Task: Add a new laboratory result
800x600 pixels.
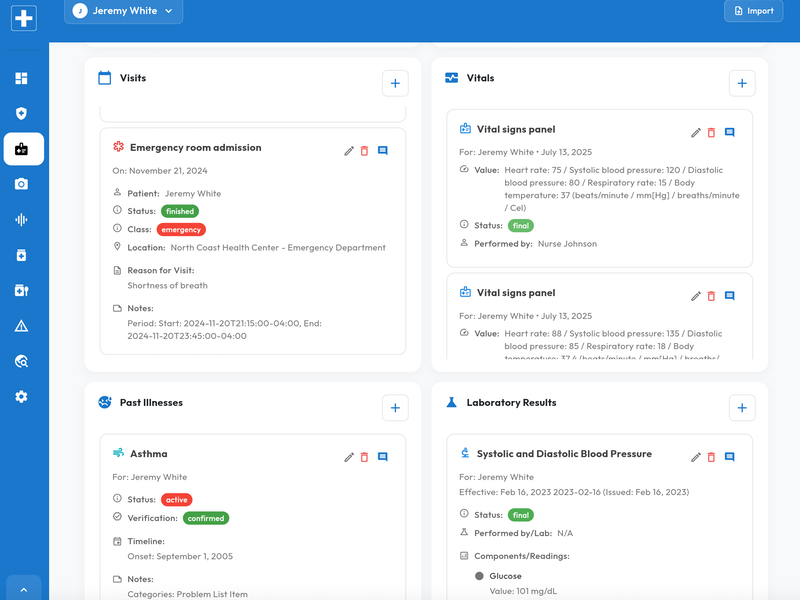Action: point(742,408)
